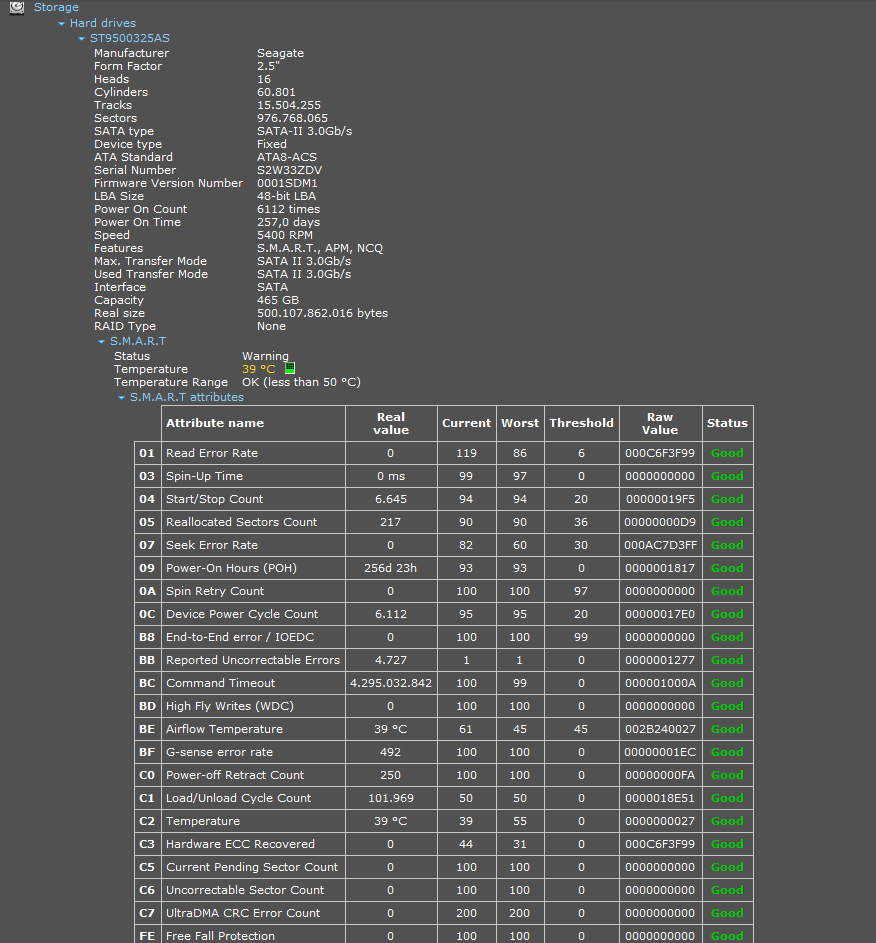Select the Spin-Up Time attribute

pyautogui.click(x=204, y=476)
